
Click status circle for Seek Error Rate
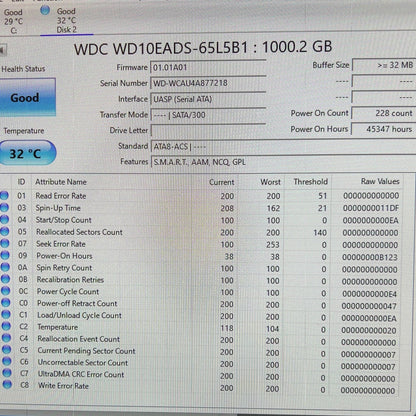[x=5, y=243]
